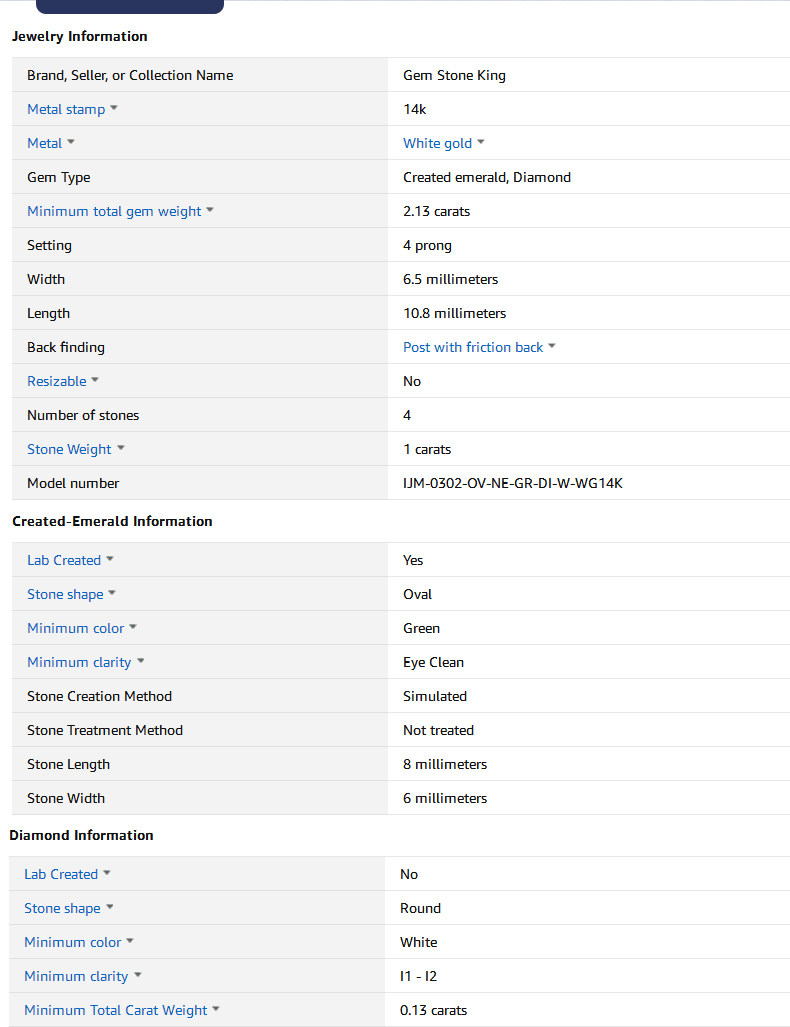Viewport: 790px width, 1027px height.
Task: Expand the arrow beside White gold
Action: click(x=481, y=142)
